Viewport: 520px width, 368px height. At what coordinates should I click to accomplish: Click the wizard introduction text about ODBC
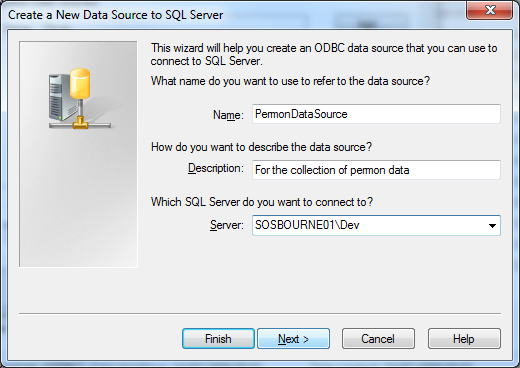[324, 54]
